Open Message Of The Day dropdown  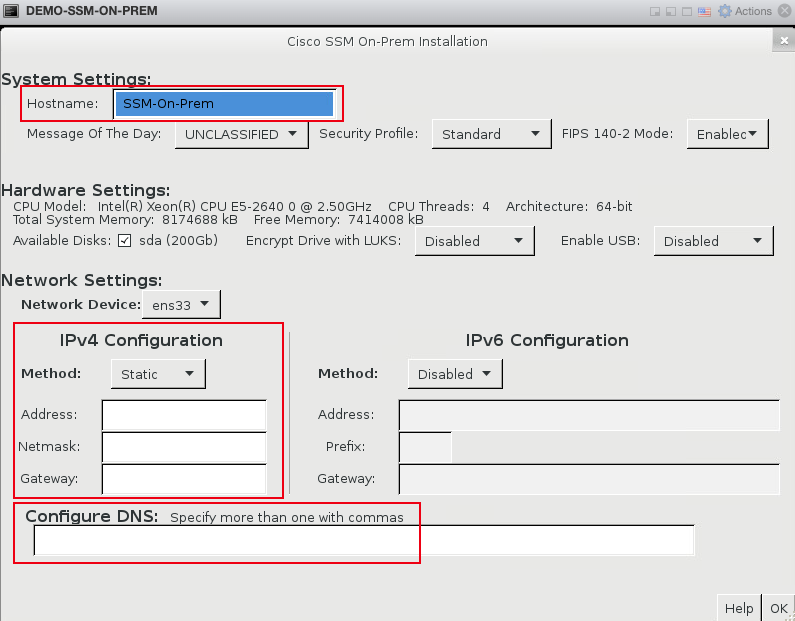(241, 134)
